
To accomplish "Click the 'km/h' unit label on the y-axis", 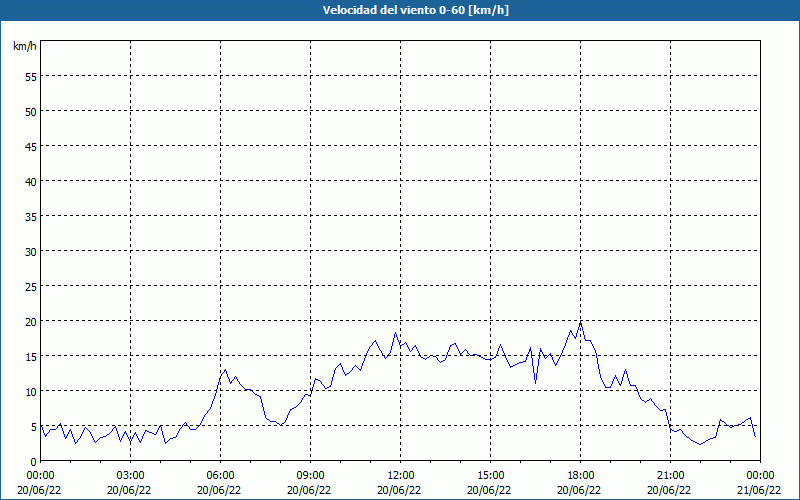I will [24, 46].
